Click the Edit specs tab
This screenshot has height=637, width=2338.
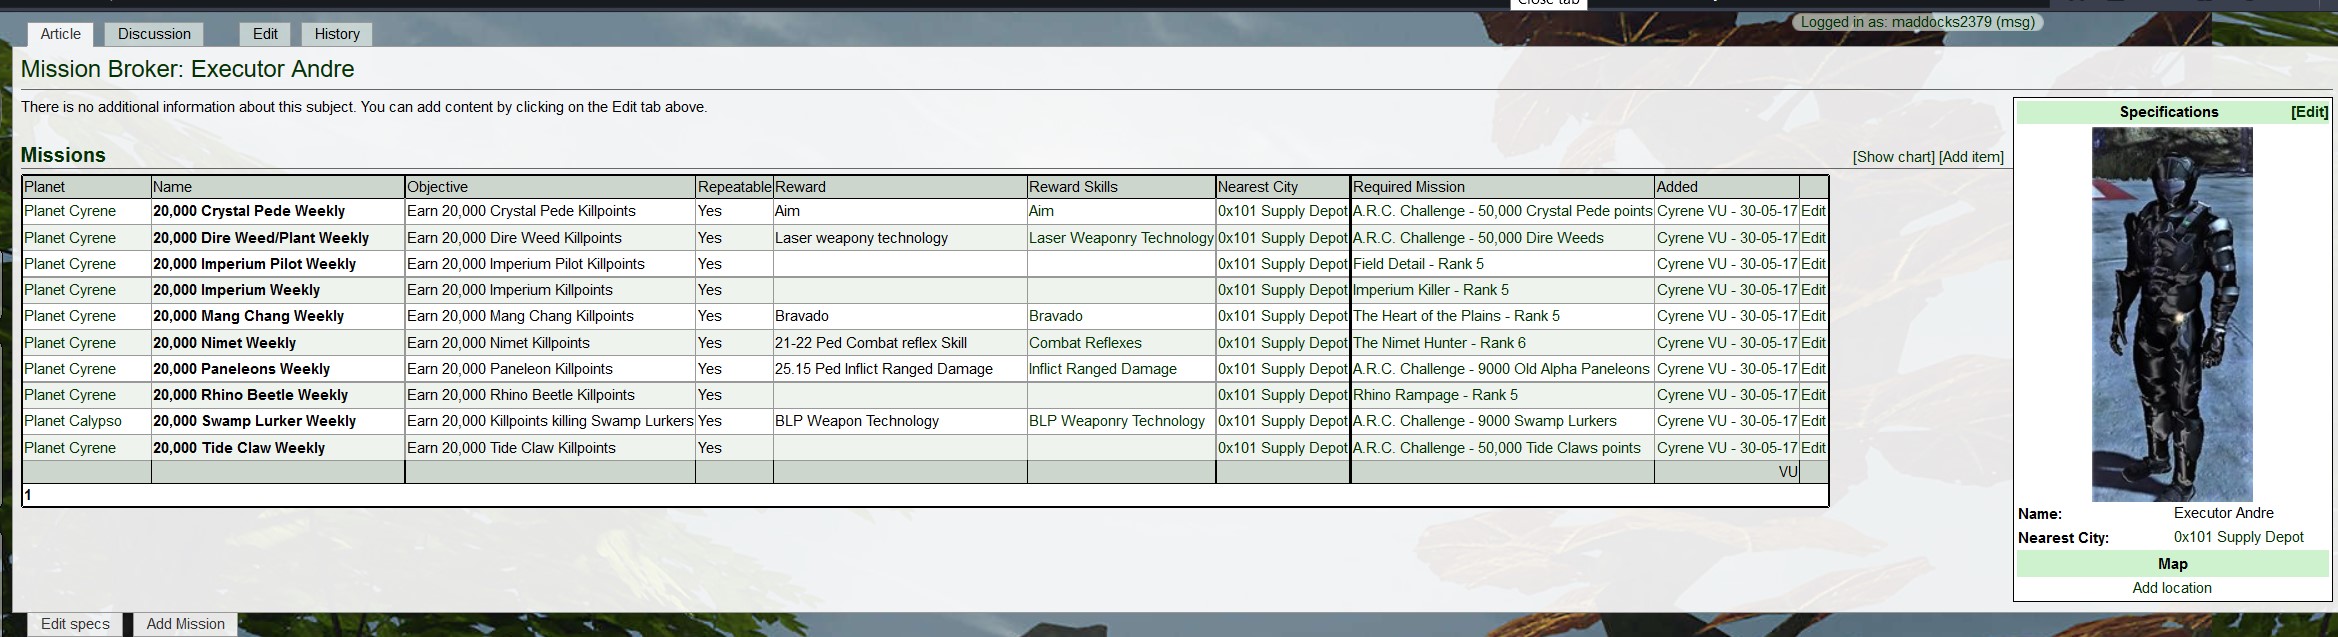coord(75,624)
